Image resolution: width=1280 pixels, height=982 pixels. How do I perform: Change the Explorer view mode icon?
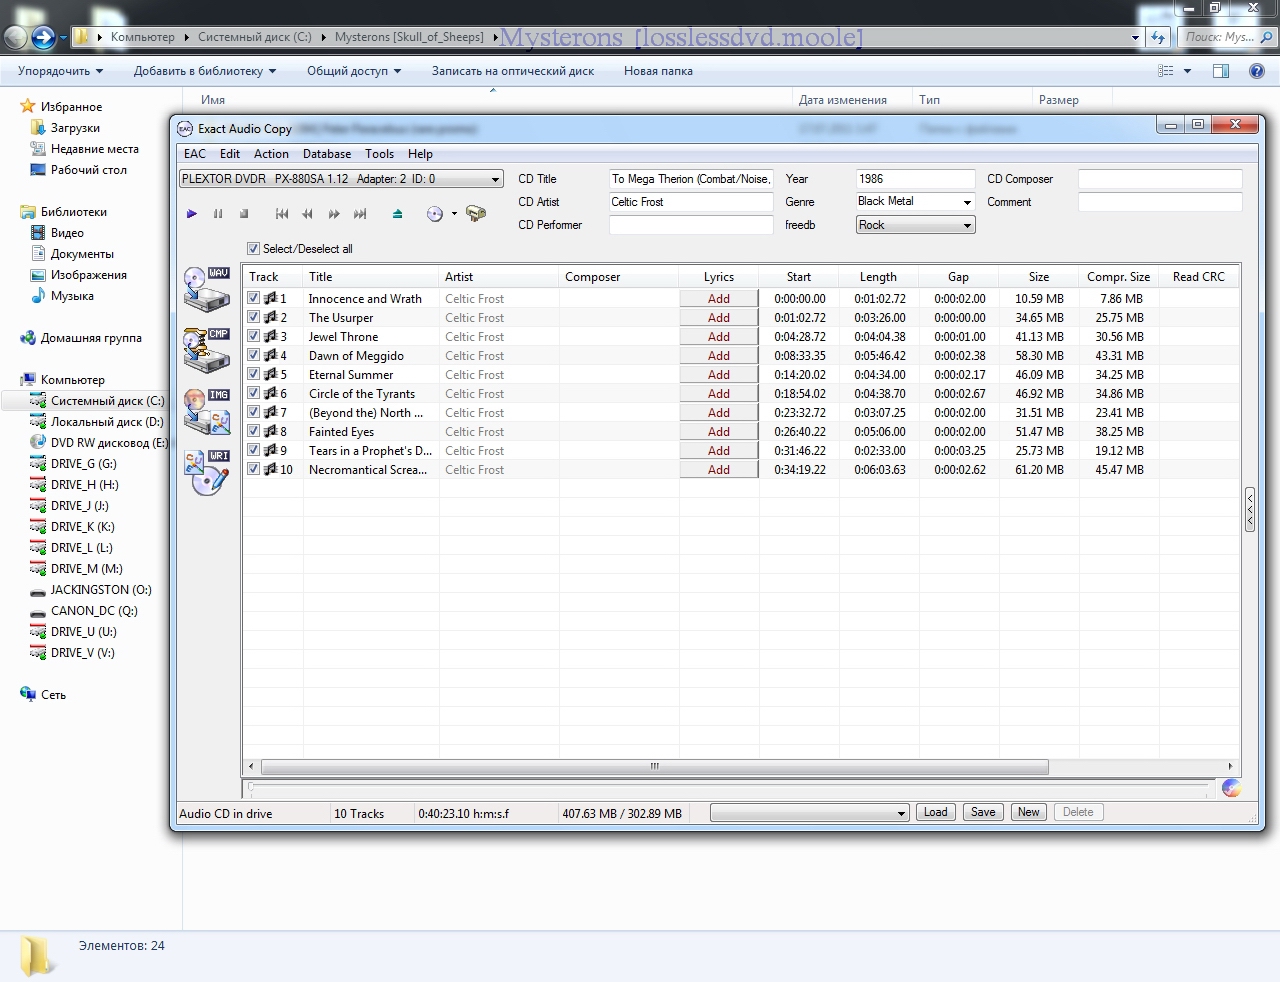(1166, 71)
